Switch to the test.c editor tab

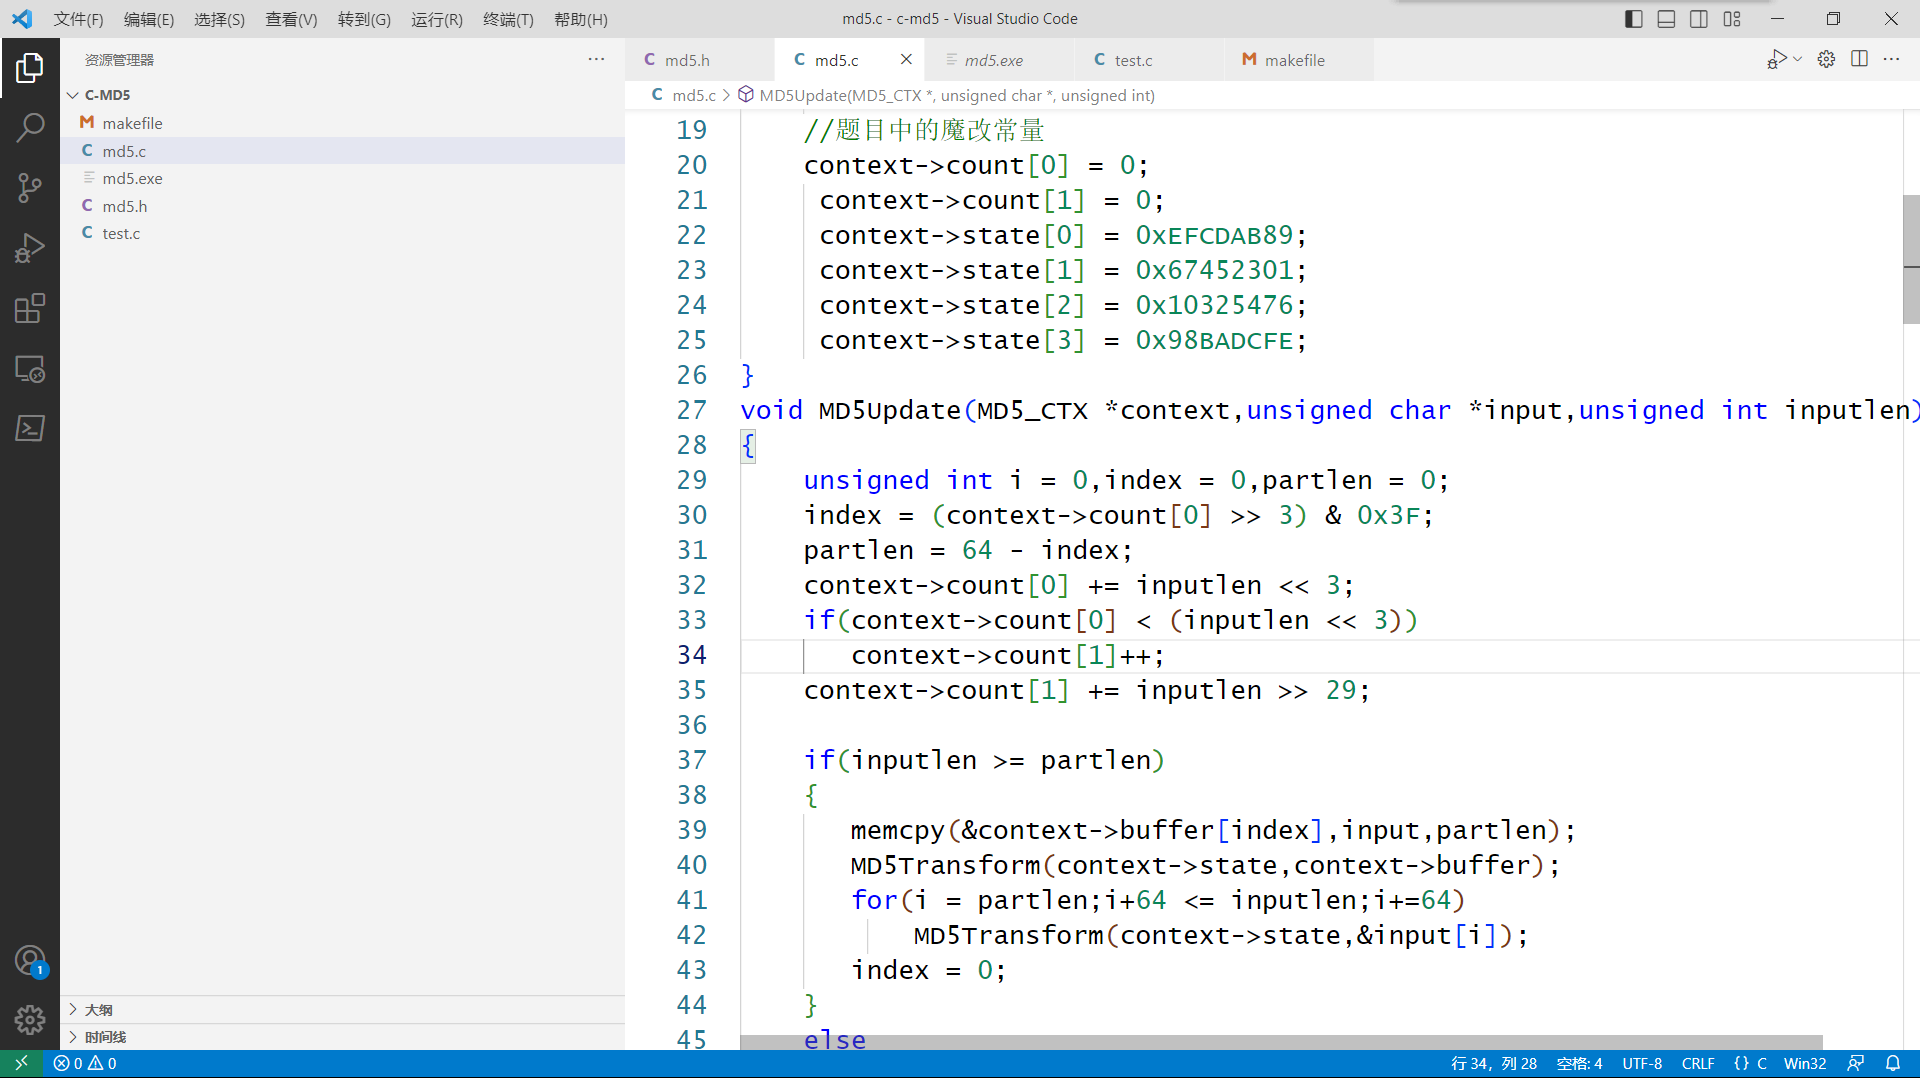pos(1132,60)
